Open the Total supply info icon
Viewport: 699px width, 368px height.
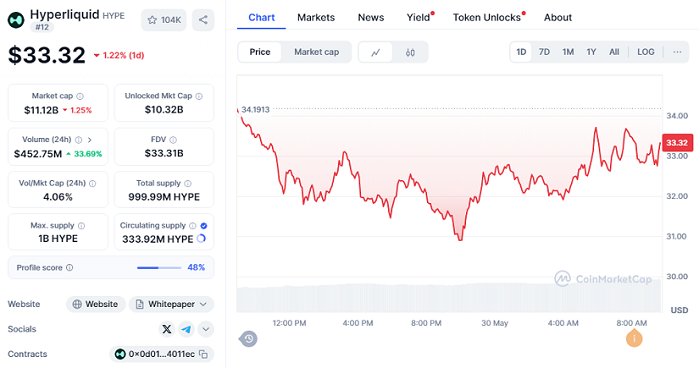point(188,183)
